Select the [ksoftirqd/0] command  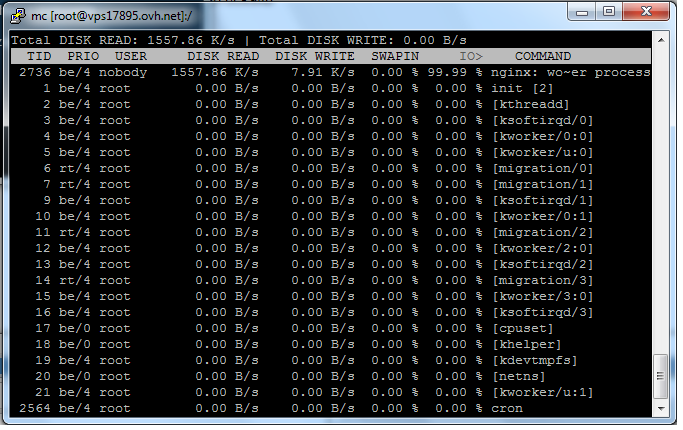(542, 120)
